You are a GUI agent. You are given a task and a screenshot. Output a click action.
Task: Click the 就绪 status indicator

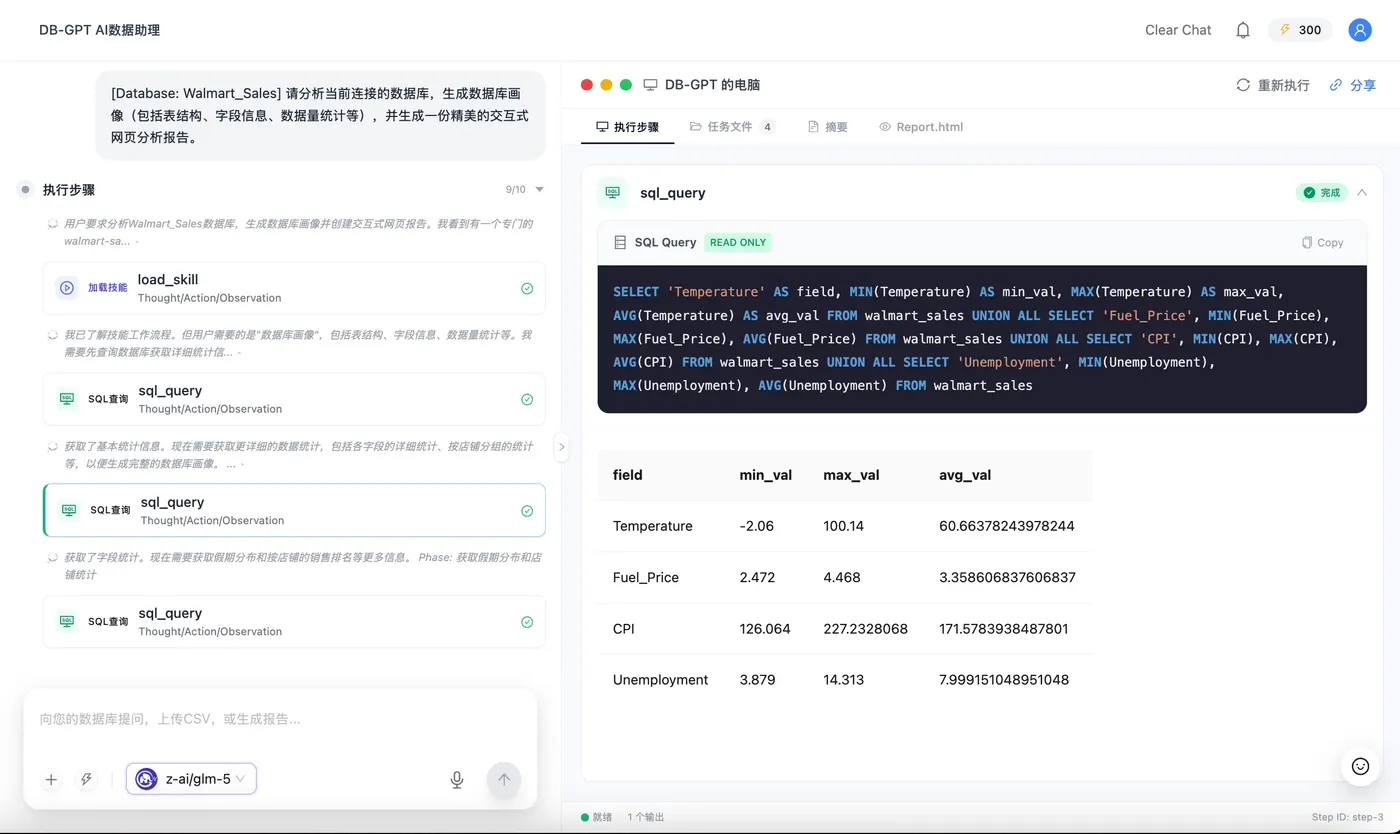(x=597, y=817)
